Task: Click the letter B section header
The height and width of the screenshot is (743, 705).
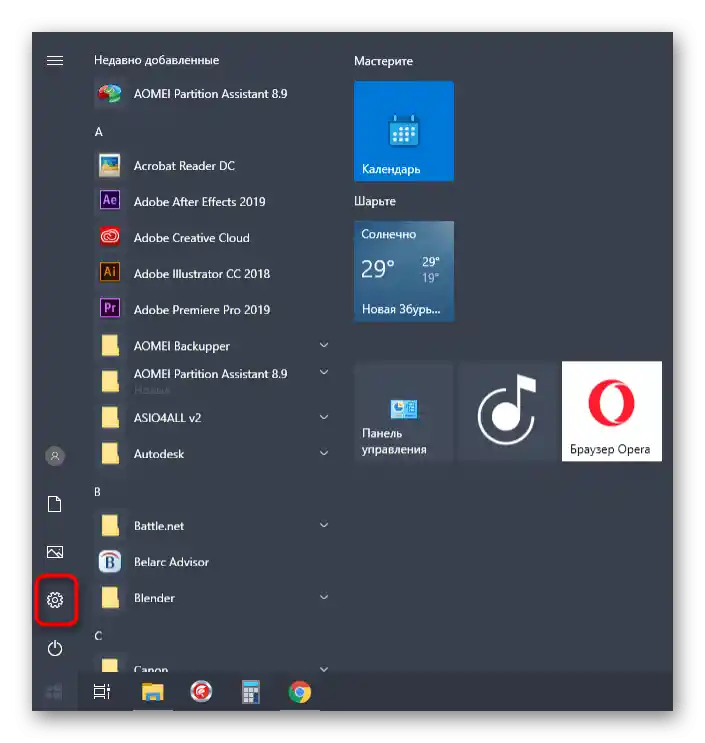Action: [98, 492]
